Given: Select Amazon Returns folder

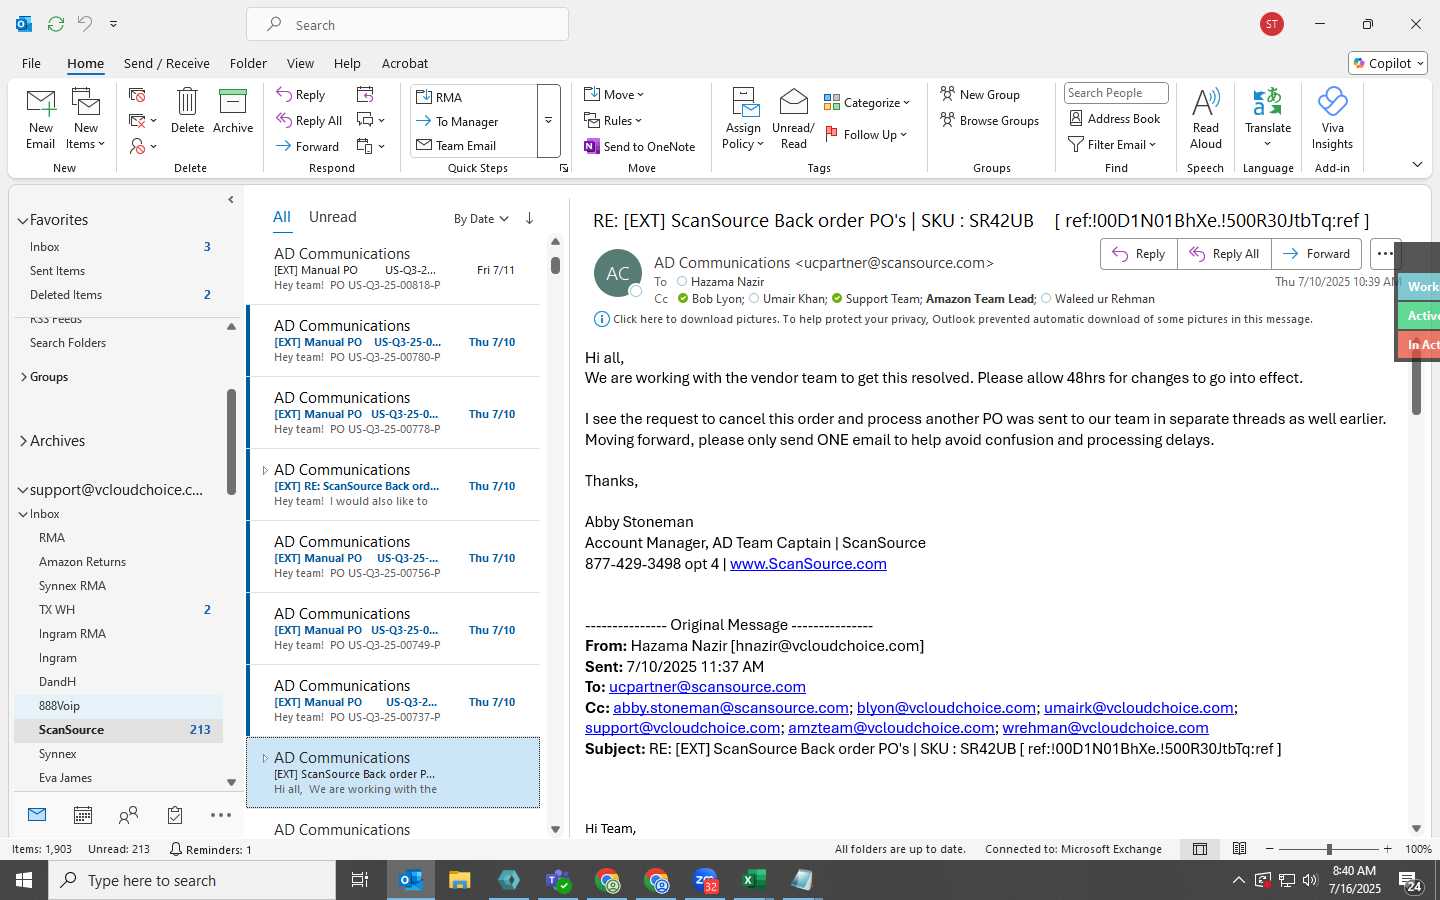Looking at the screenshot, I should point(82,562).
